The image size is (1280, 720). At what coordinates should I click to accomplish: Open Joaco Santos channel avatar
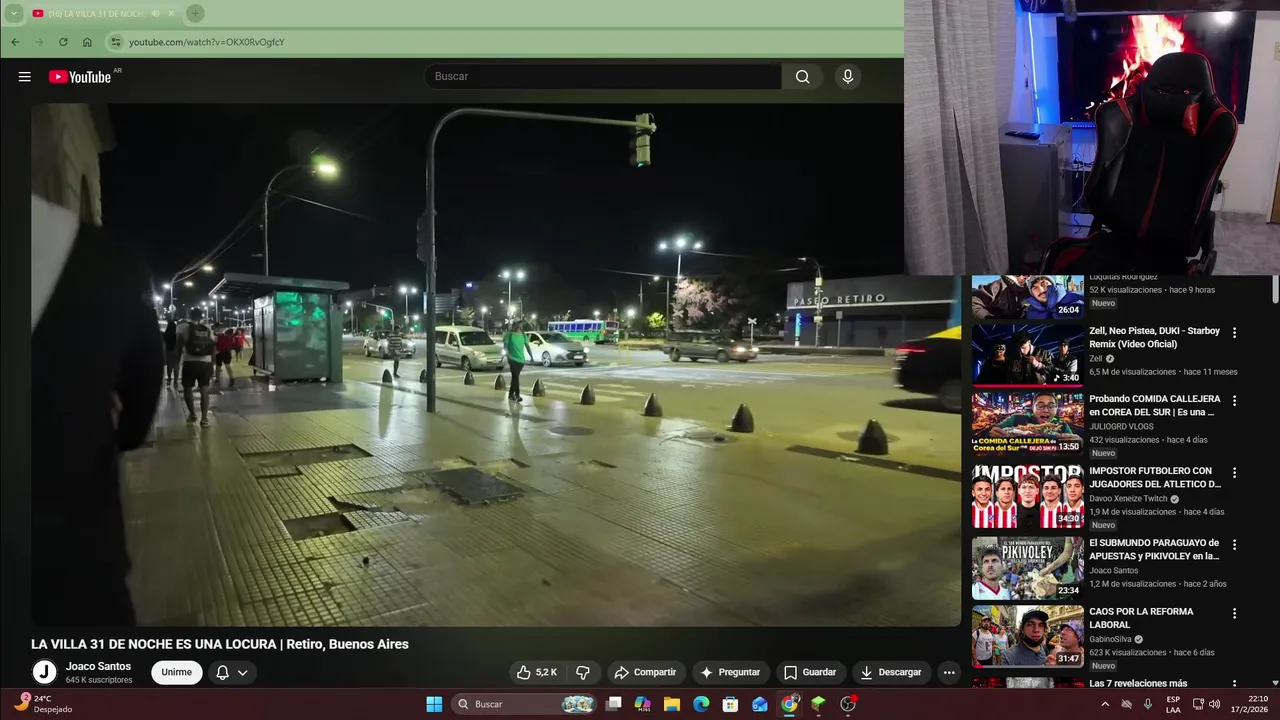pos(44,672)
